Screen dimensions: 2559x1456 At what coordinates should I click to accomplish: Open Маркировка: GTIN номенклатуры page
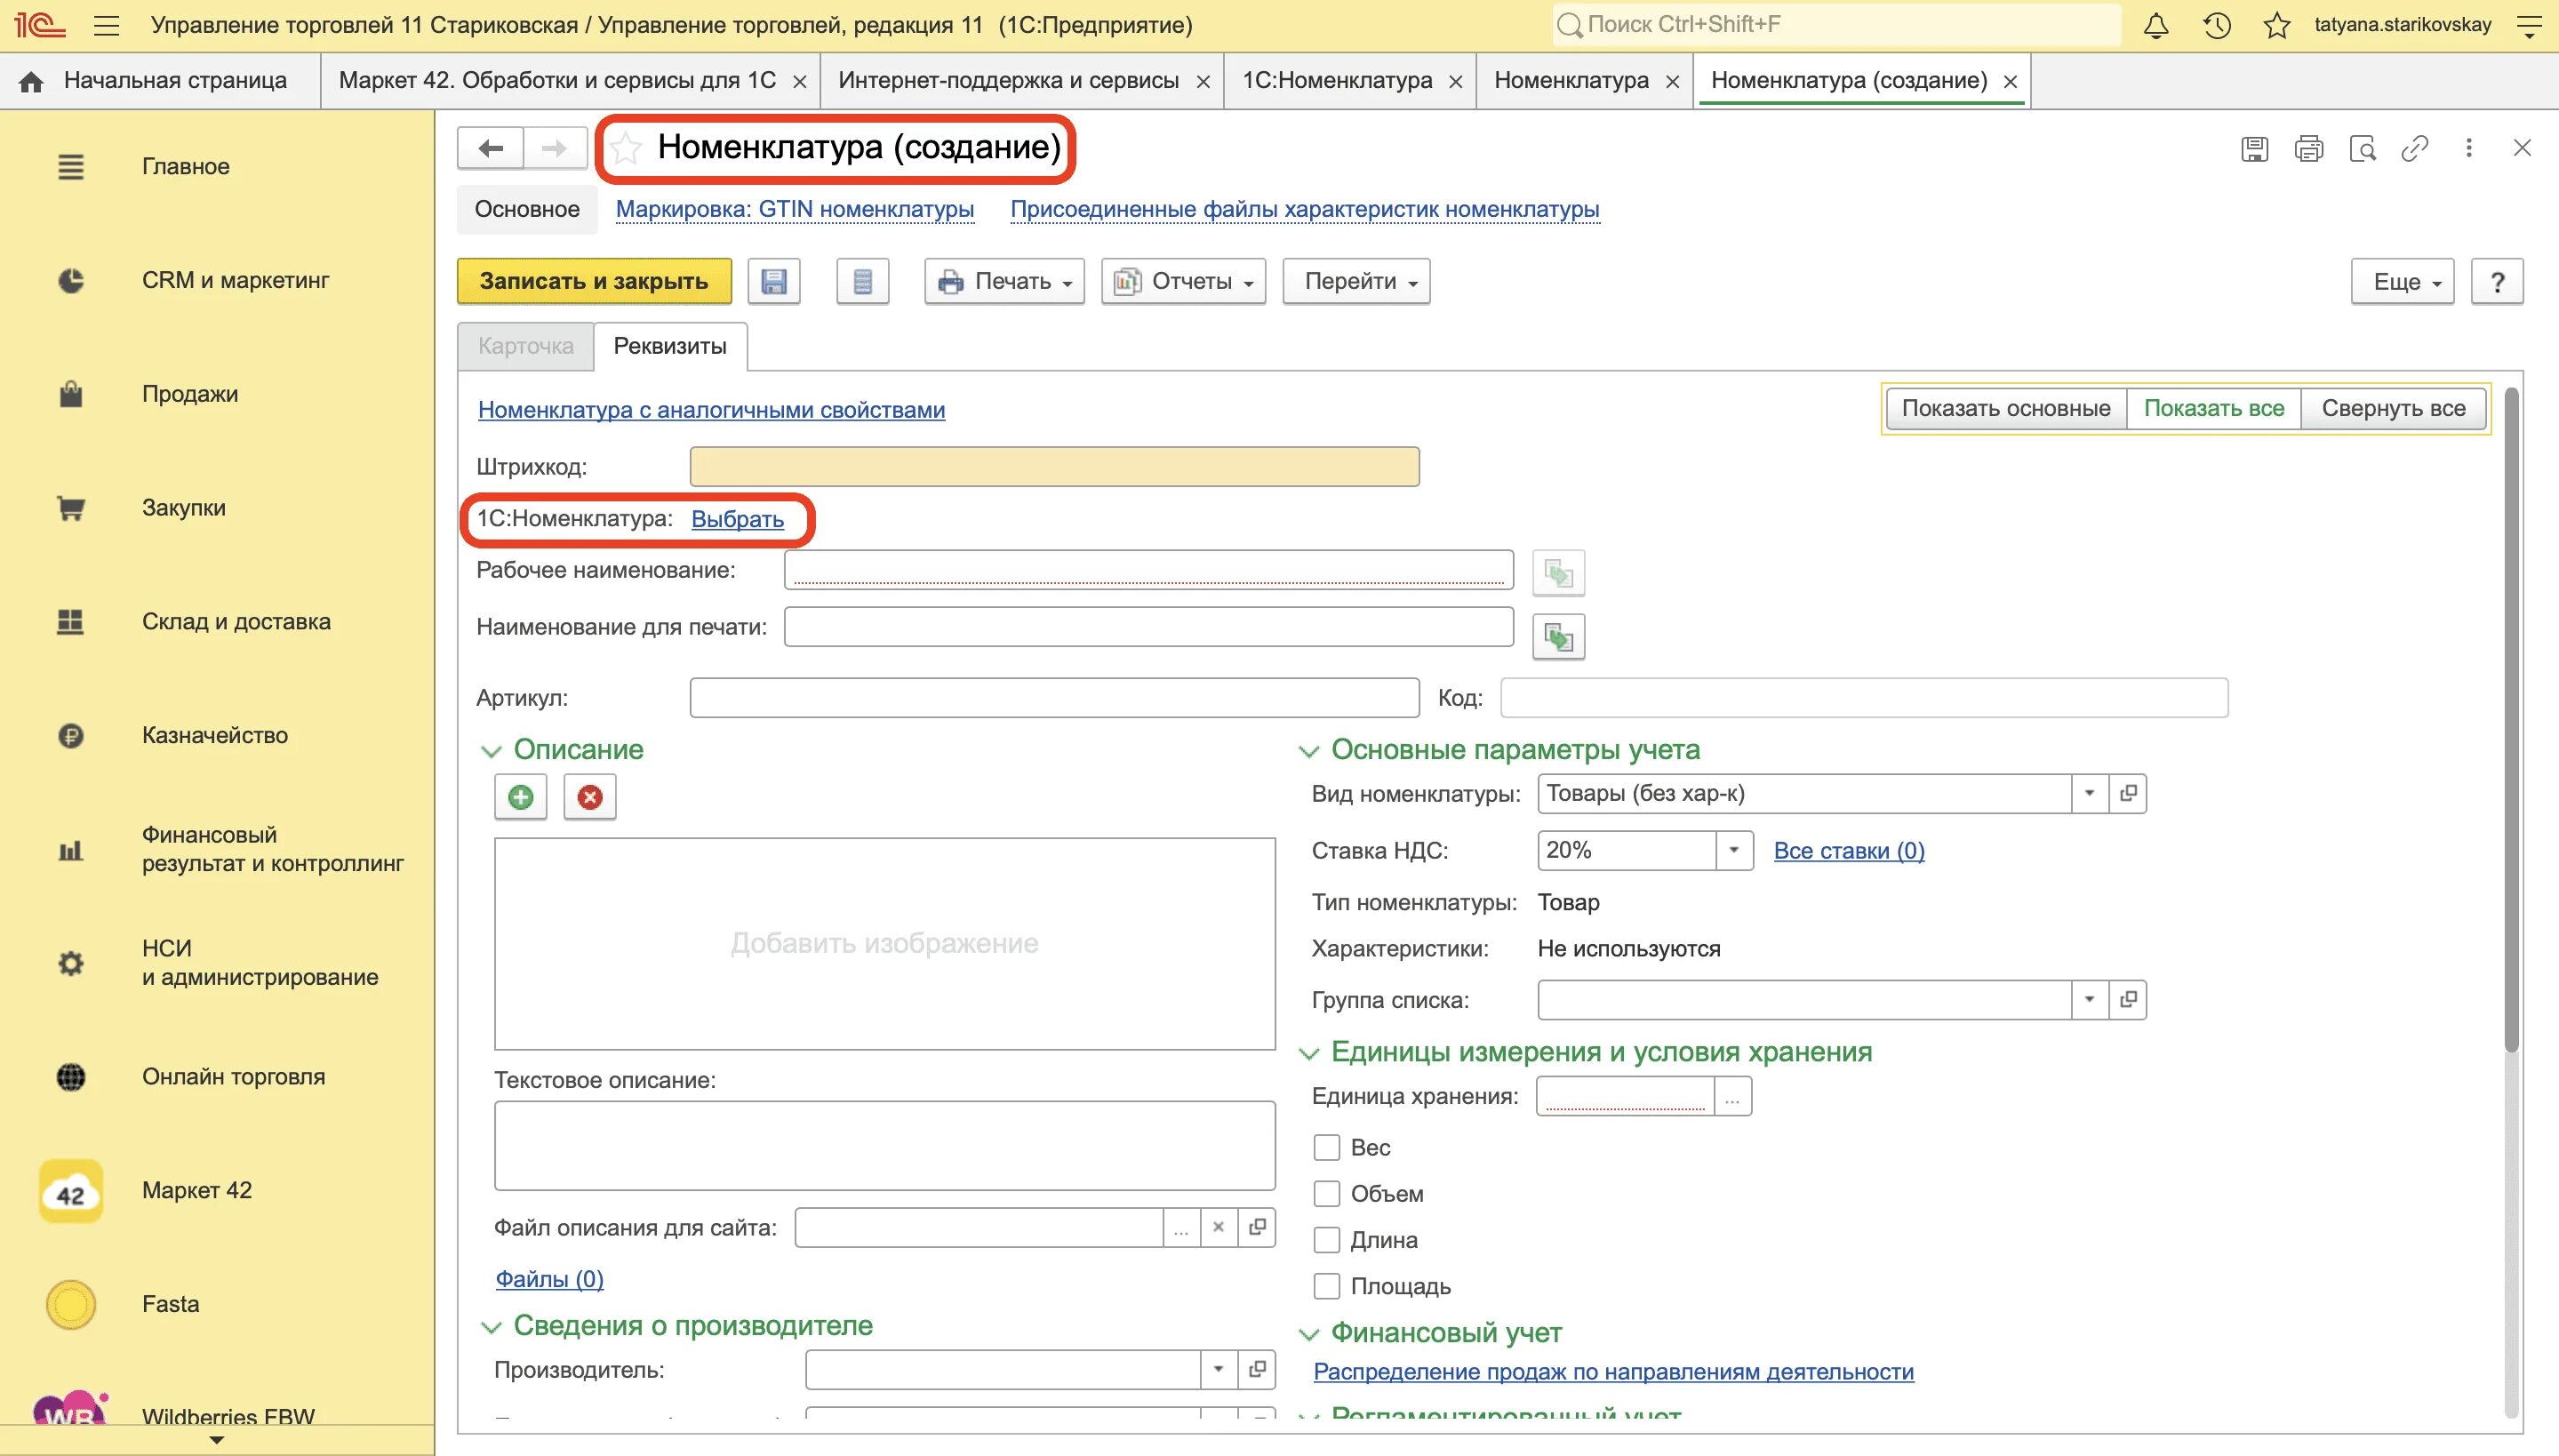click(x=794, y=209)
